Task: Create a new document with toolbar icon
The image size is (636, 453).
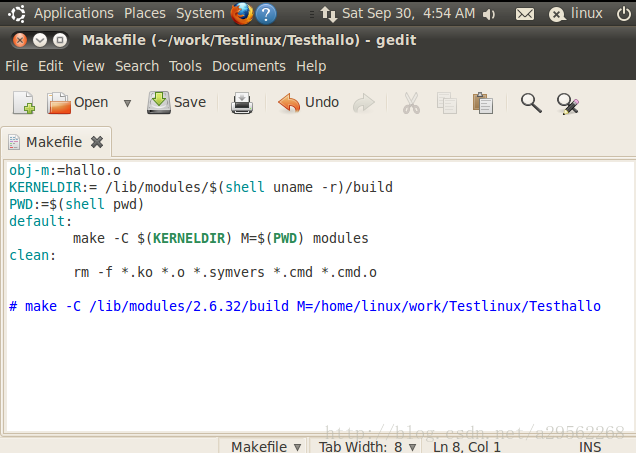Action: pyautogui.click(x=24, y=103)
